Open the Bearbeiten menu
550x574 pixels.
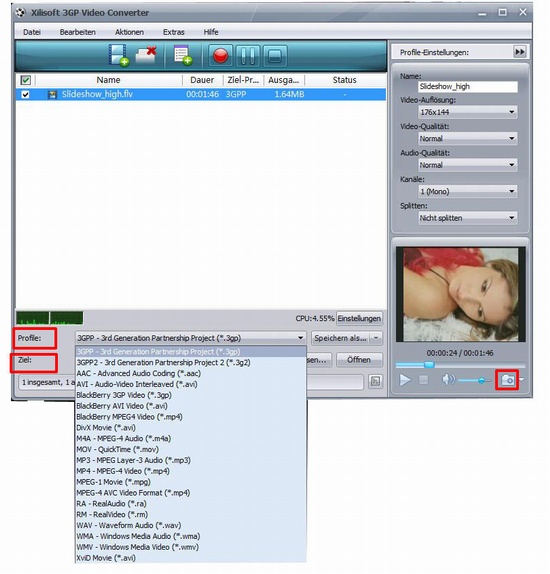[78, 32]
